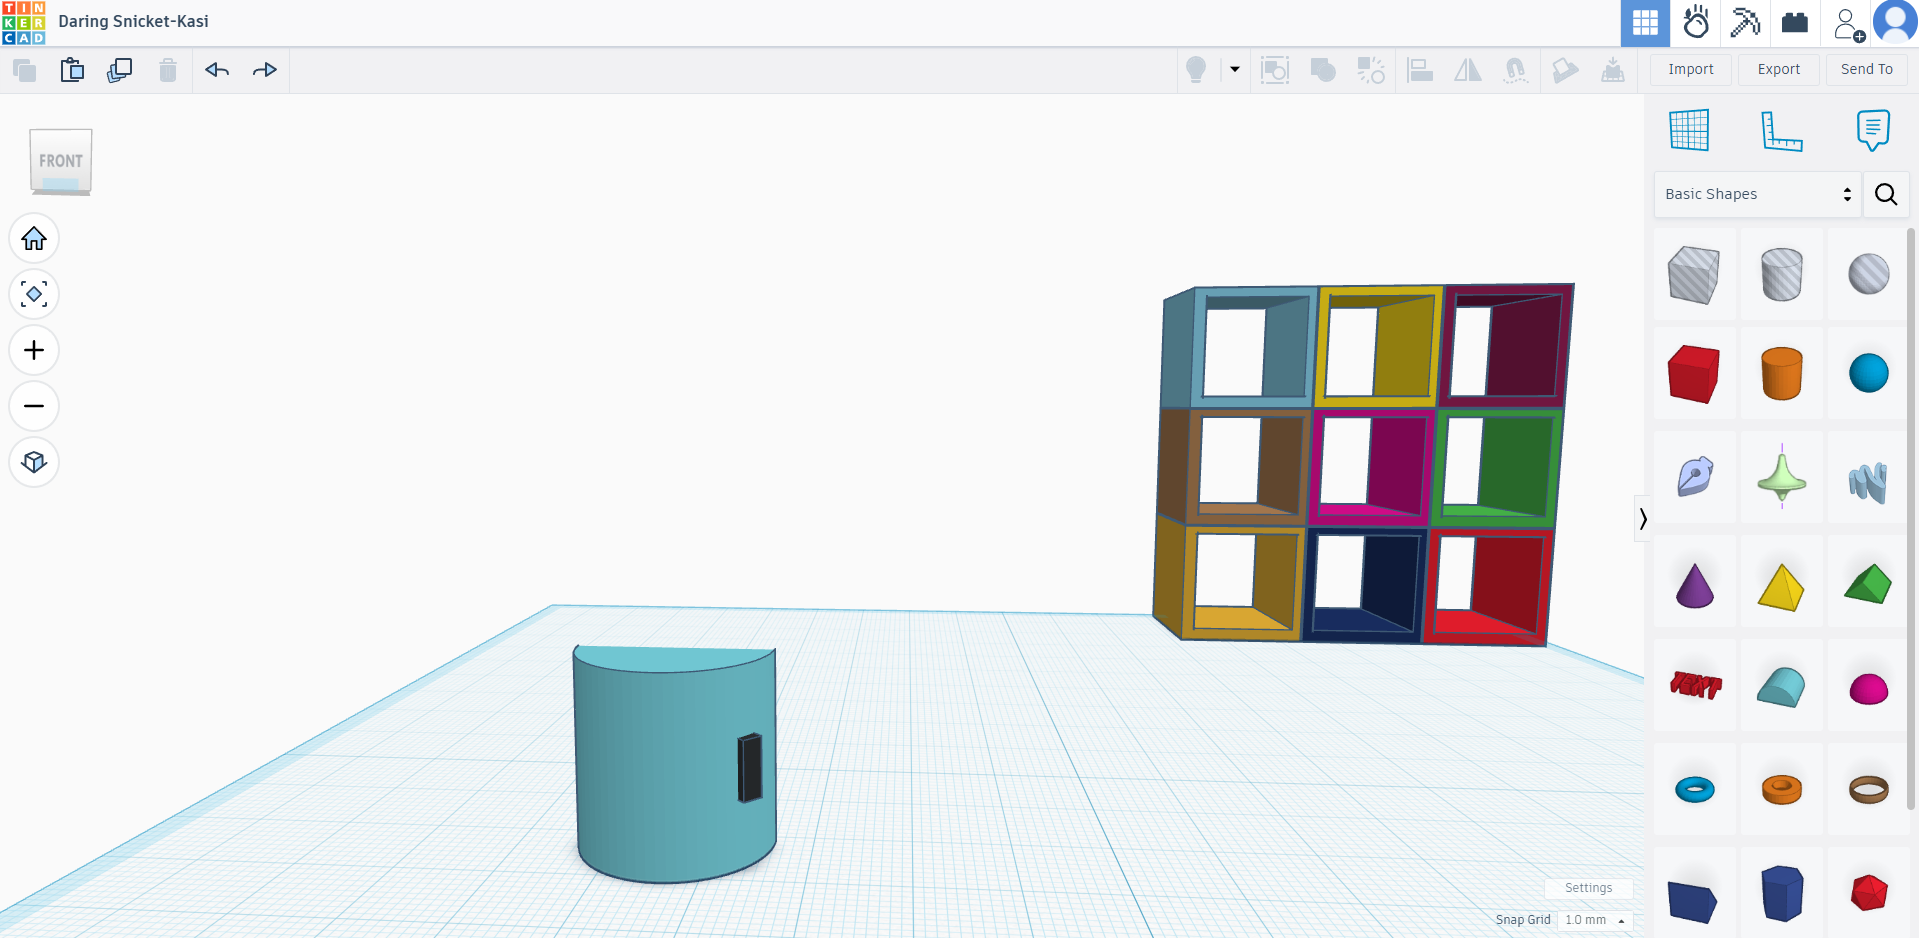Select the orange Cylinder shape
Image resolution: width=1919 pixels, height=938 pixels.
click(1782, 374)
